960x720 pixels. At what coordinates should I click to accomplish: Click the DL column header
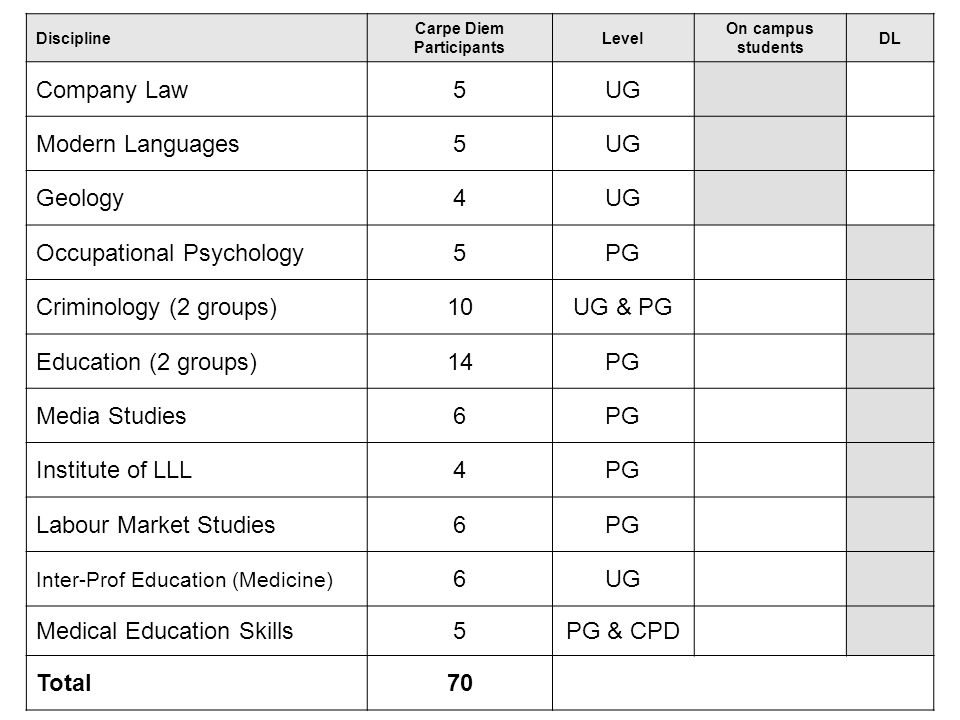click(890, 38)
